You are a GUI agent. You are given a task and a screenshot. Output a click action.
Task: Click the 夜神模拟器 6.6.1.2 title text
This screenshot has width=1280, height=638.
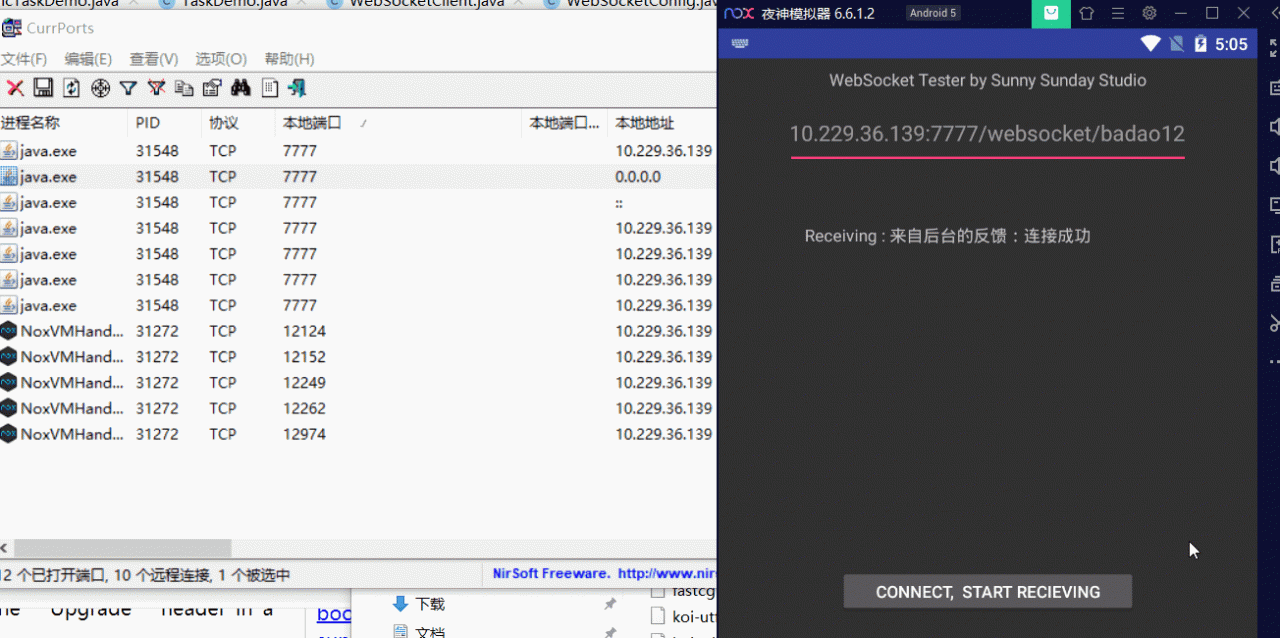tap(818, 13)
